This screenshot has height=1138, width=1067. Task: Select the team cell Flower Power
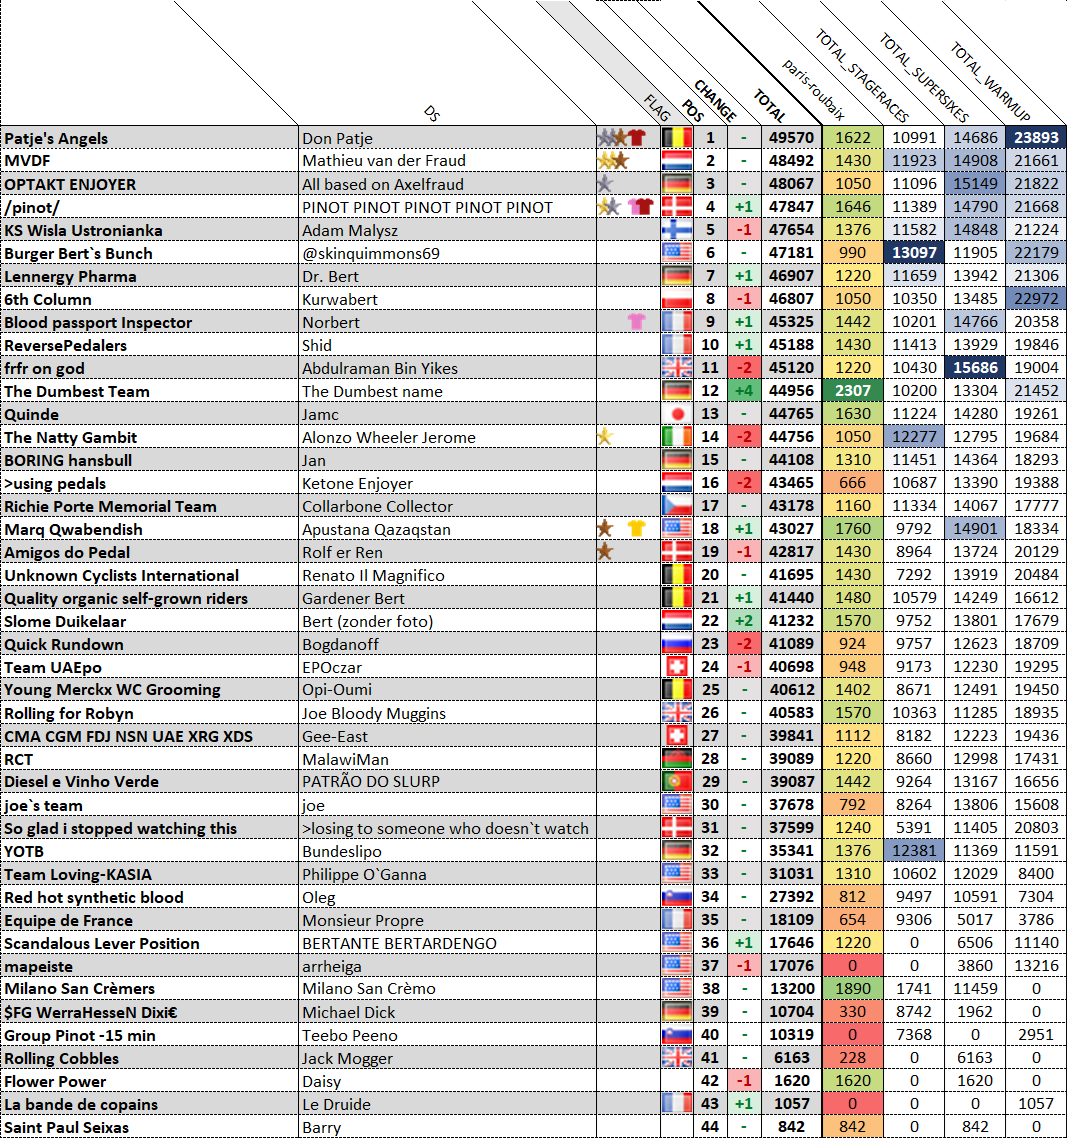pyautogui.click(x=150, y=1081)
